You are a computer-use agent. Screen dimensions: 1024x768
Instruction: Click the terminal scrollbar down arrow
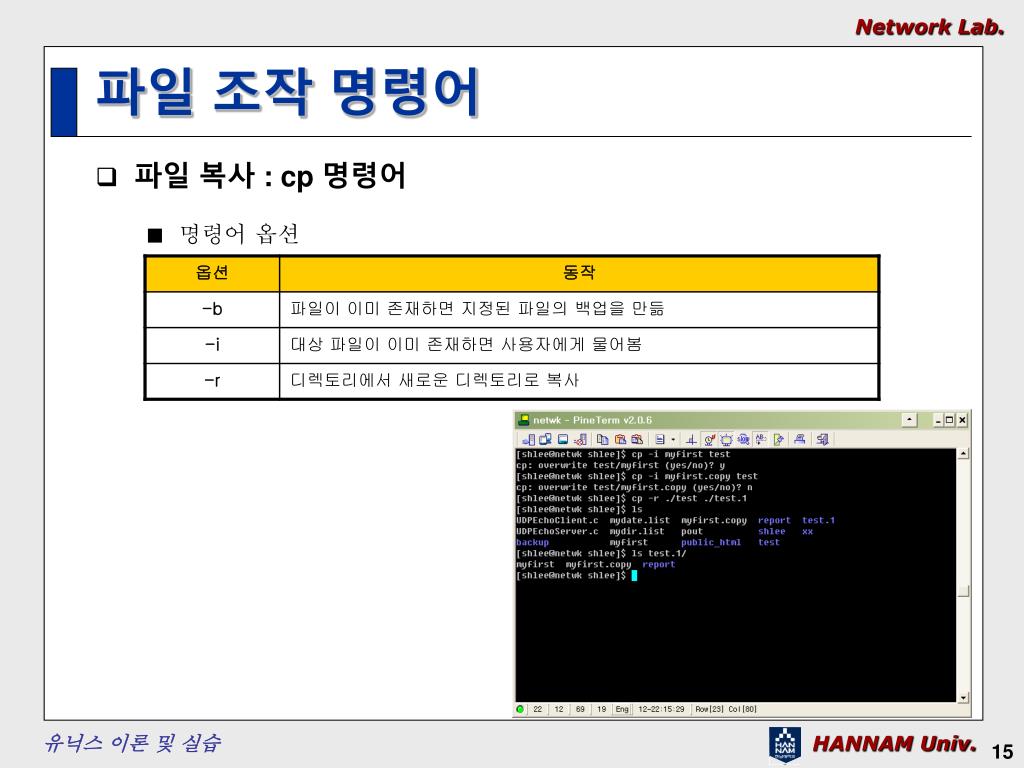(x=963, y=697)
